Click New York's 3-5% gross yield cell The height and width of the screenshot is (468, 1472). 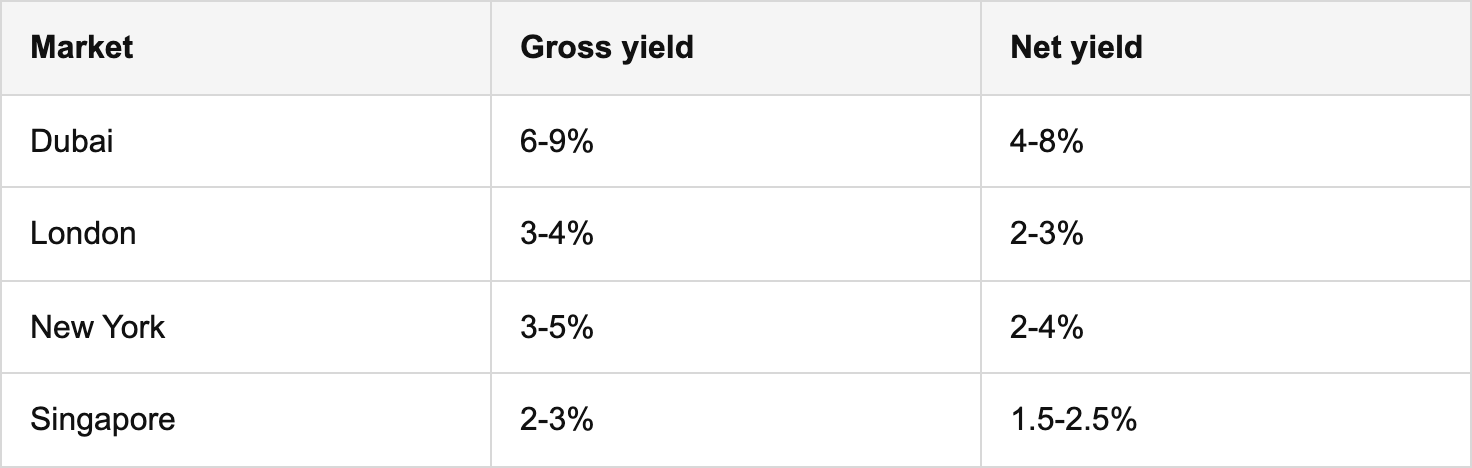coord(557,327)
